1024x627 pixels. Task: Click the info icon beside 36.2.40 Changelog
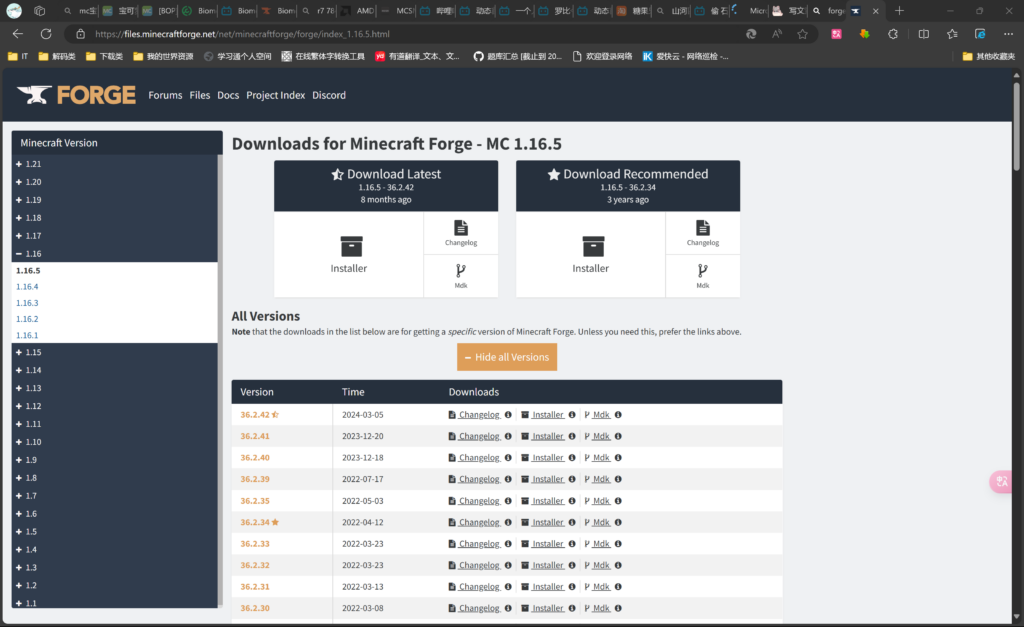point(508,458)
